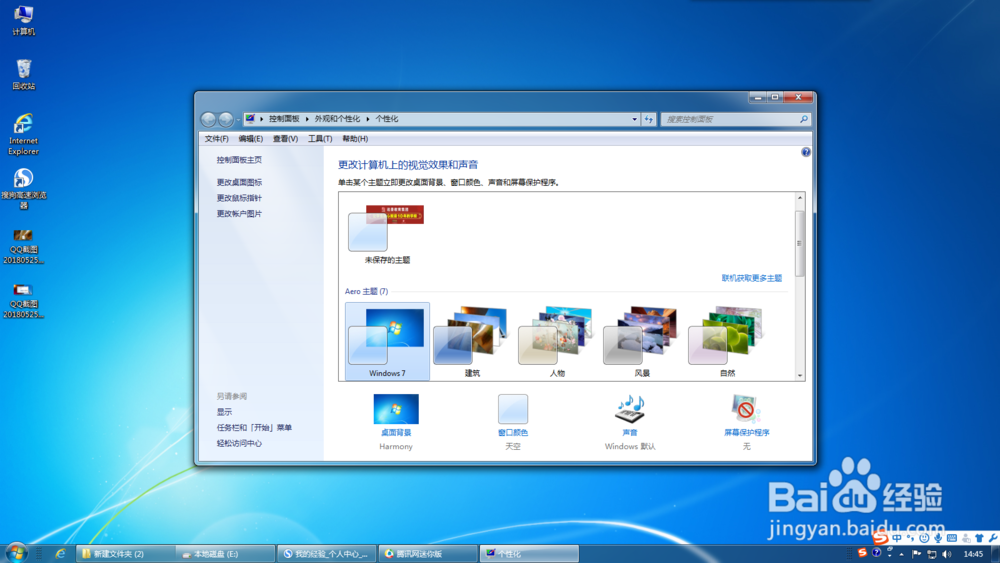1000x563 pixels.
Task: Open the Windows Start button
Action: [x=16, y=553]
